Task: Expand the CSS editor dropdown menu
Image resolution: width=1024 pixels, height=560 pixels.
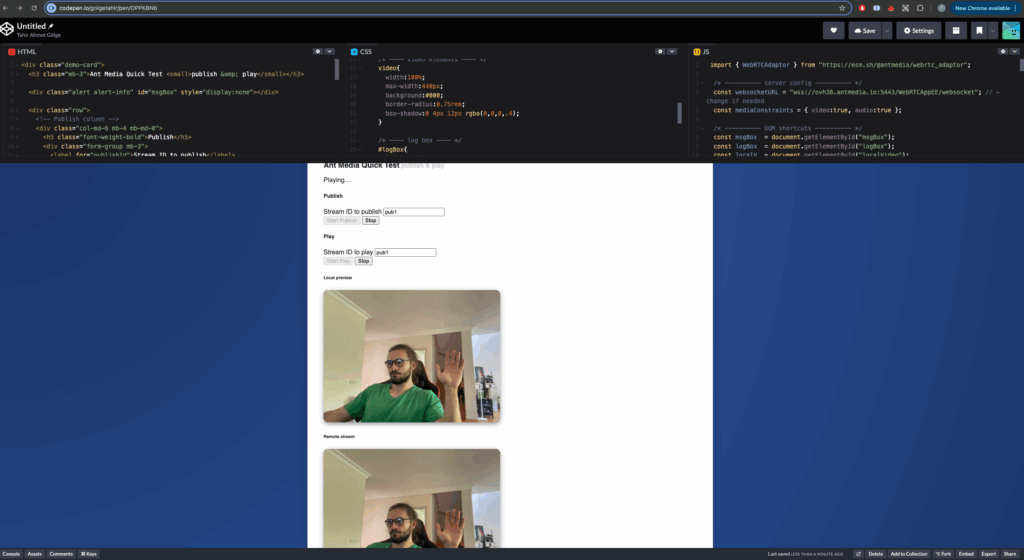Action: (671, 52)
